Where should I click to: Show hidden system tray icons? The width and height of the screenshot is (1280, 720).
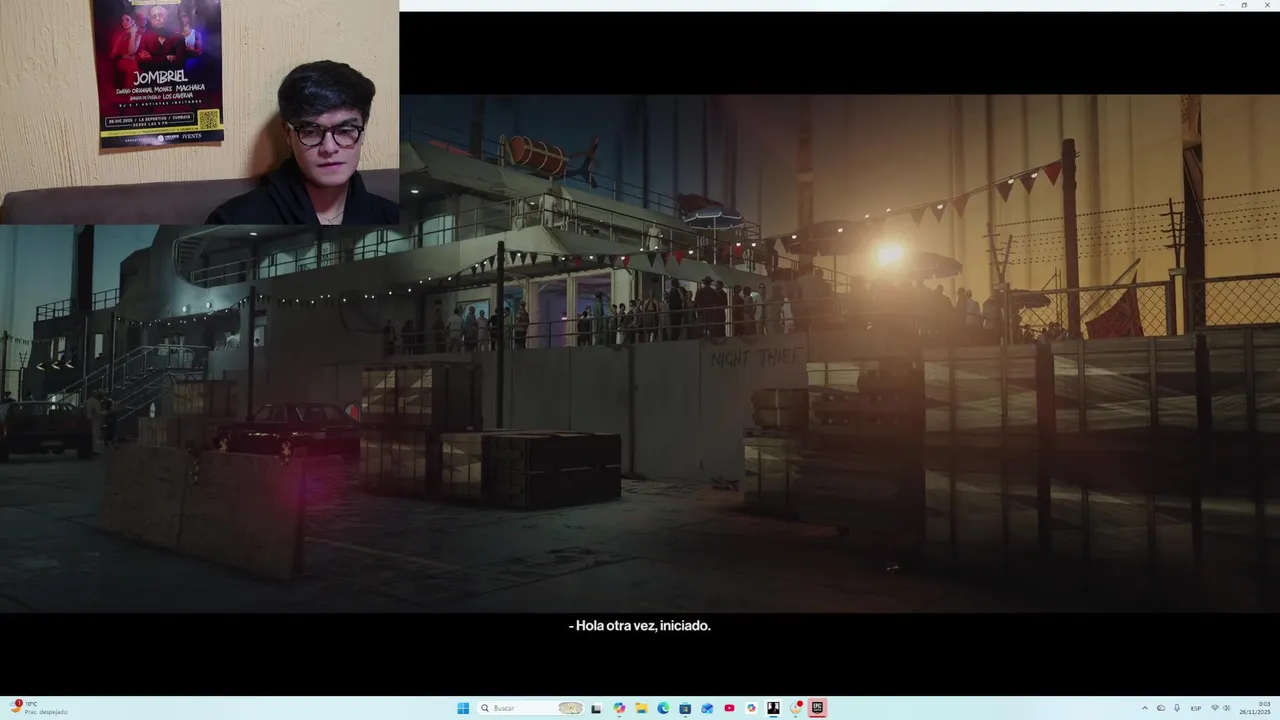[1145, 708]
